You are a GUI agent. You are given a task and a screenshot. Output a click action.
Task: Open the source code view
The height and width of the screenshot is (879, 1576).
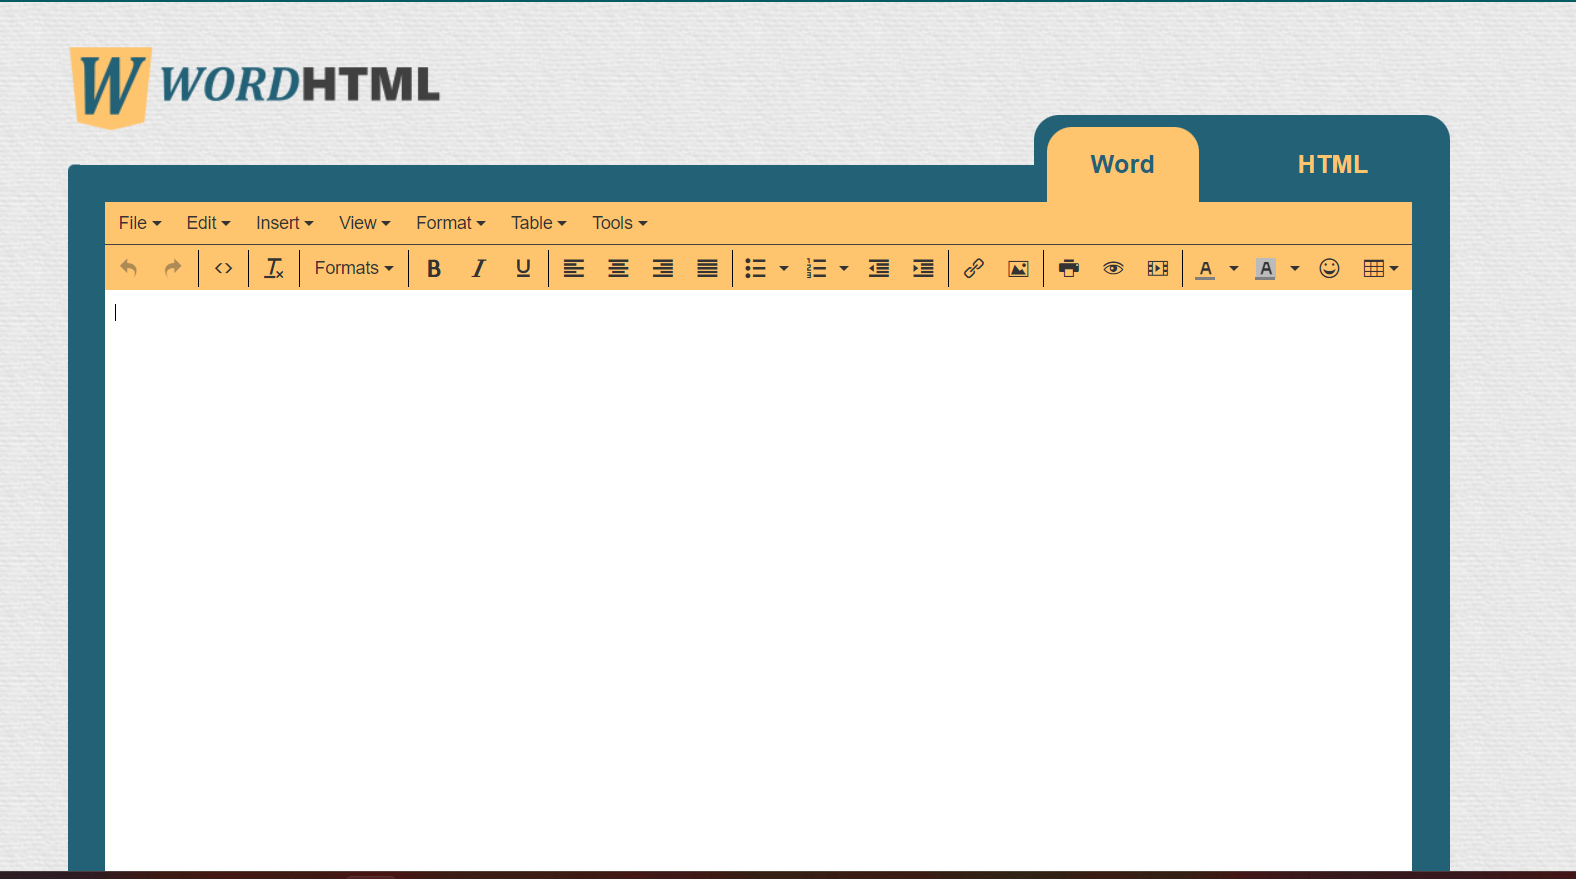point(224,268)
